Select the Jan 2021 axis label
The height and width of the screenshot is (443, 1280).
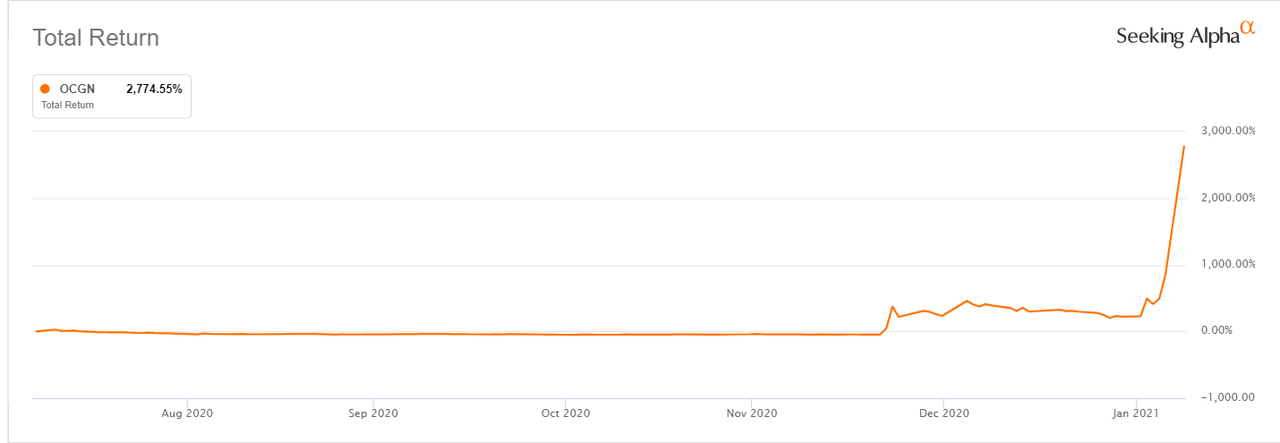coord(1136,411)
